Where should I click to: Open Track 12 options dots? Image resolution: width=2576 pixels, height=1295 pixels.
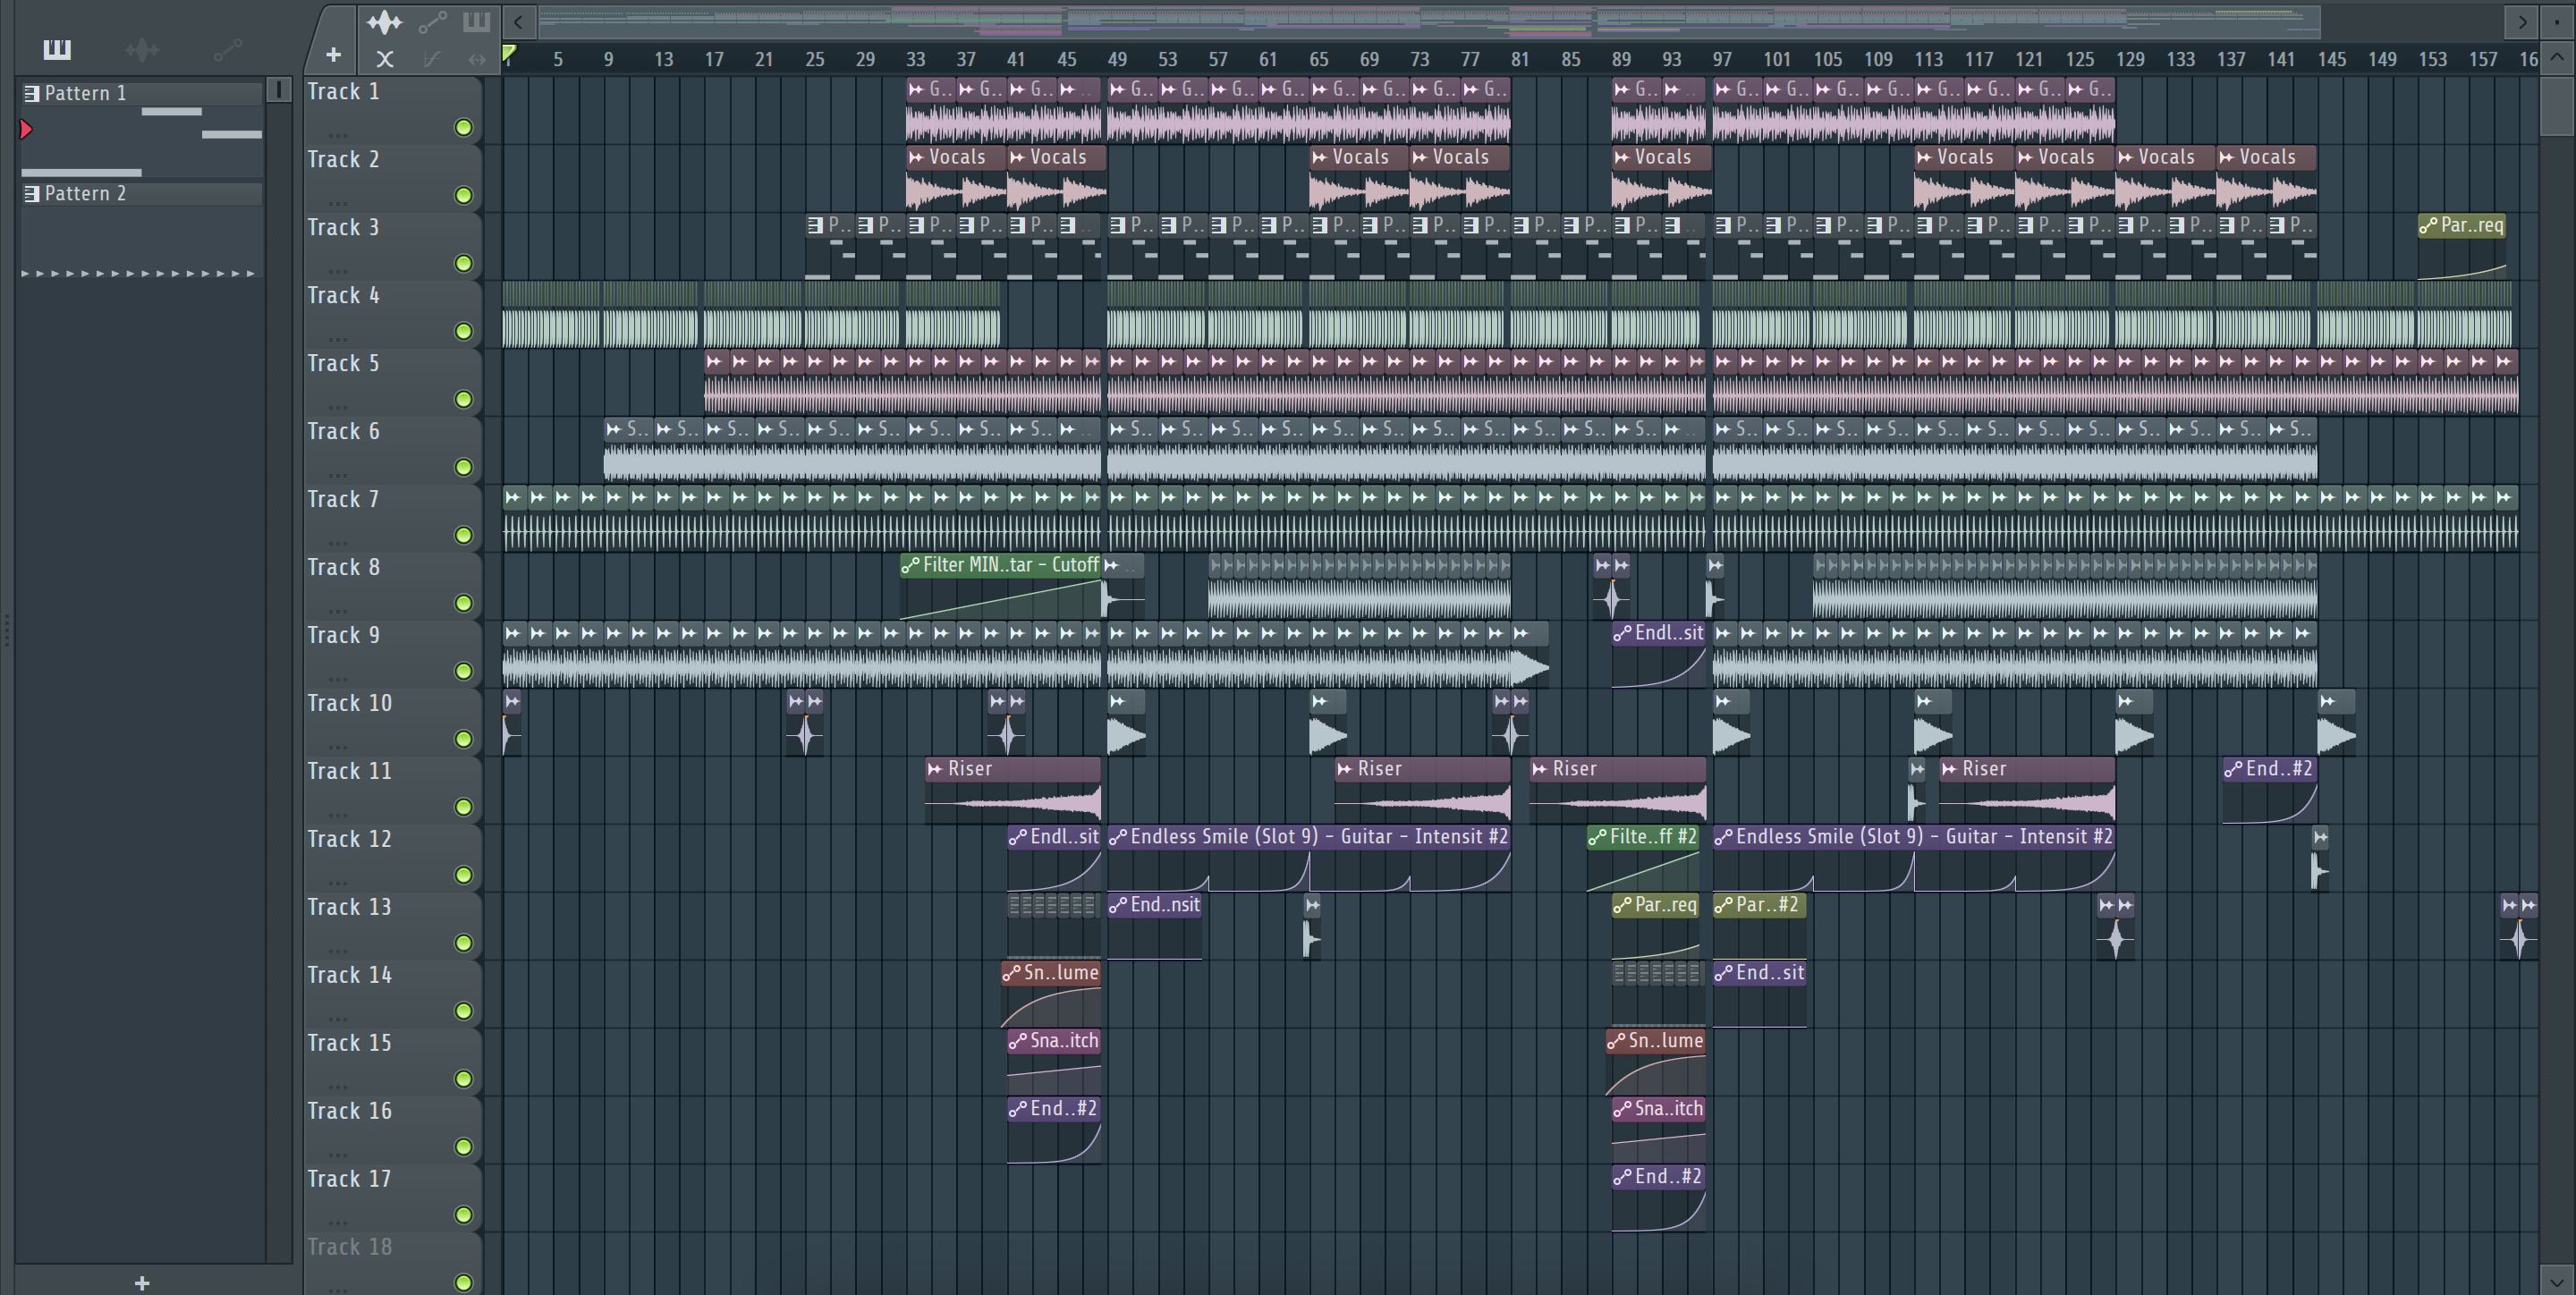pos(338,882)
